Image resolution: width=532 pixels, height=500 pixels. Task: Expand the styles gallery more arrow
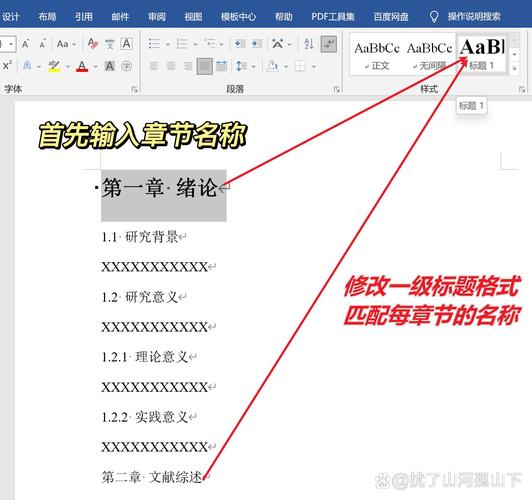(x=515, y=69)
